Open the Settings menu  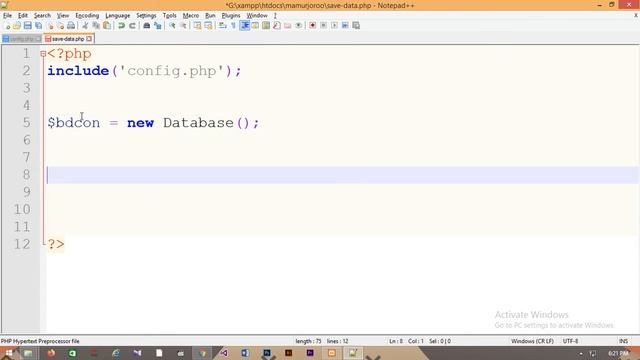point(146,16)
